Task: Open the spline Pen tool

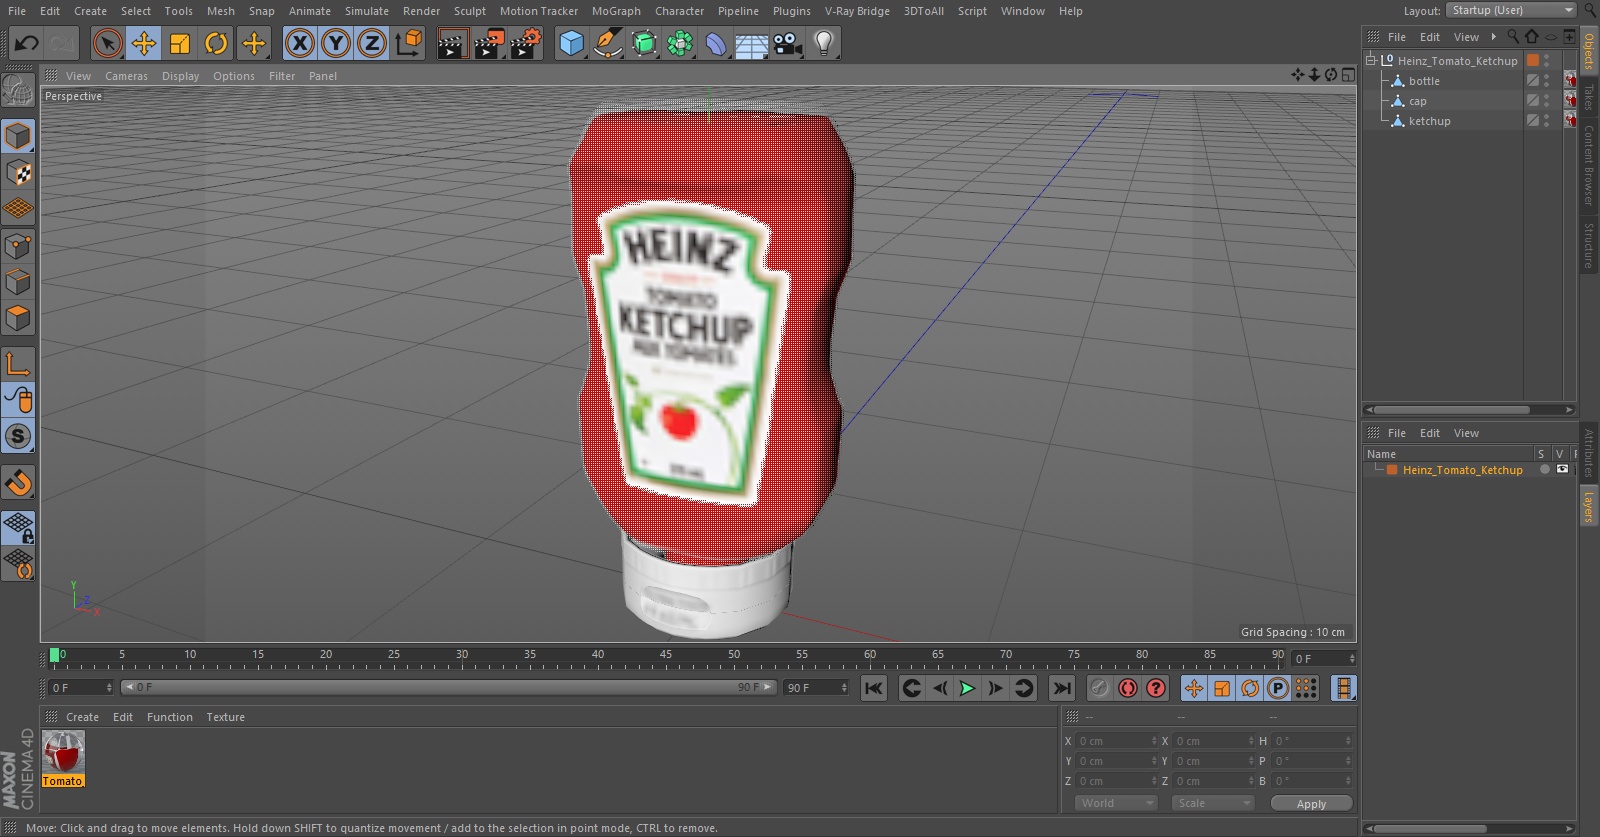Action: coord(607,43)
